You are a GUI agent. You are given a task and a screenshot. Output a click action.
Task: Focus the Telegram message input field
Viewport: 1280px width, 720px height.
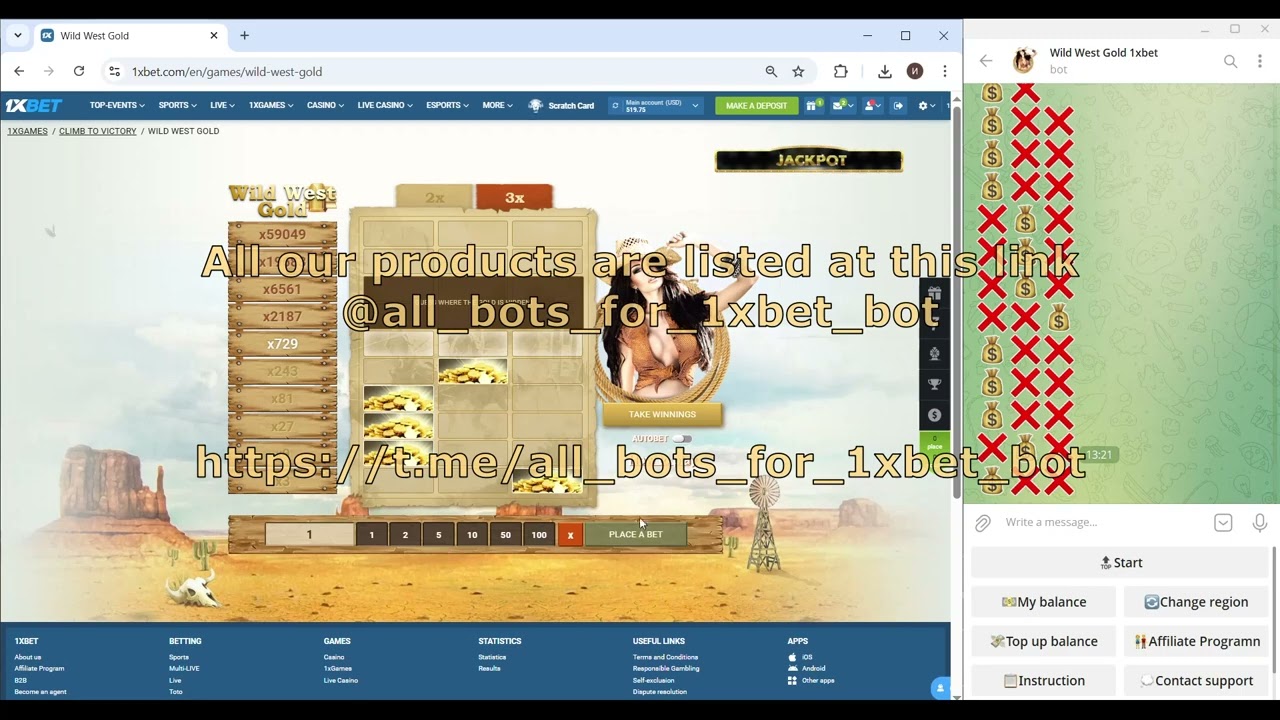click(1100, 522)
